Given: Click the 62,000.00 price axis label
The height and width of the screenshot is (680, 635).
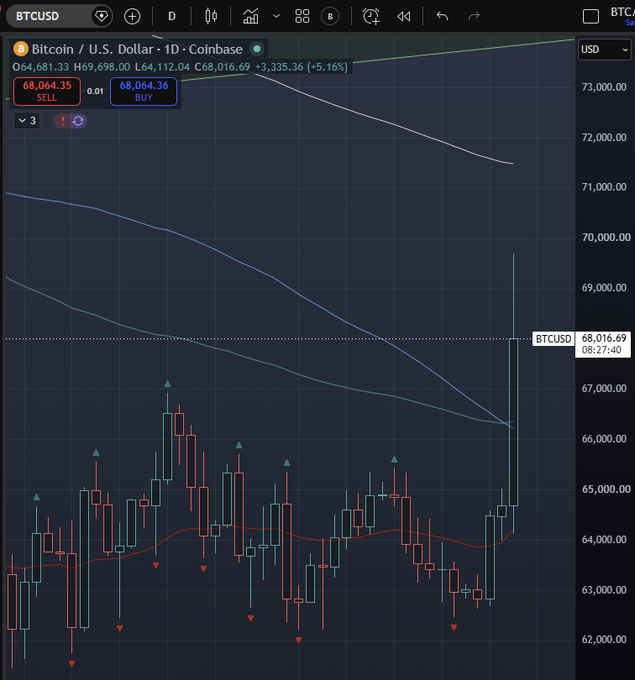Looking at the screenshot, I should [x=604, y=640].
